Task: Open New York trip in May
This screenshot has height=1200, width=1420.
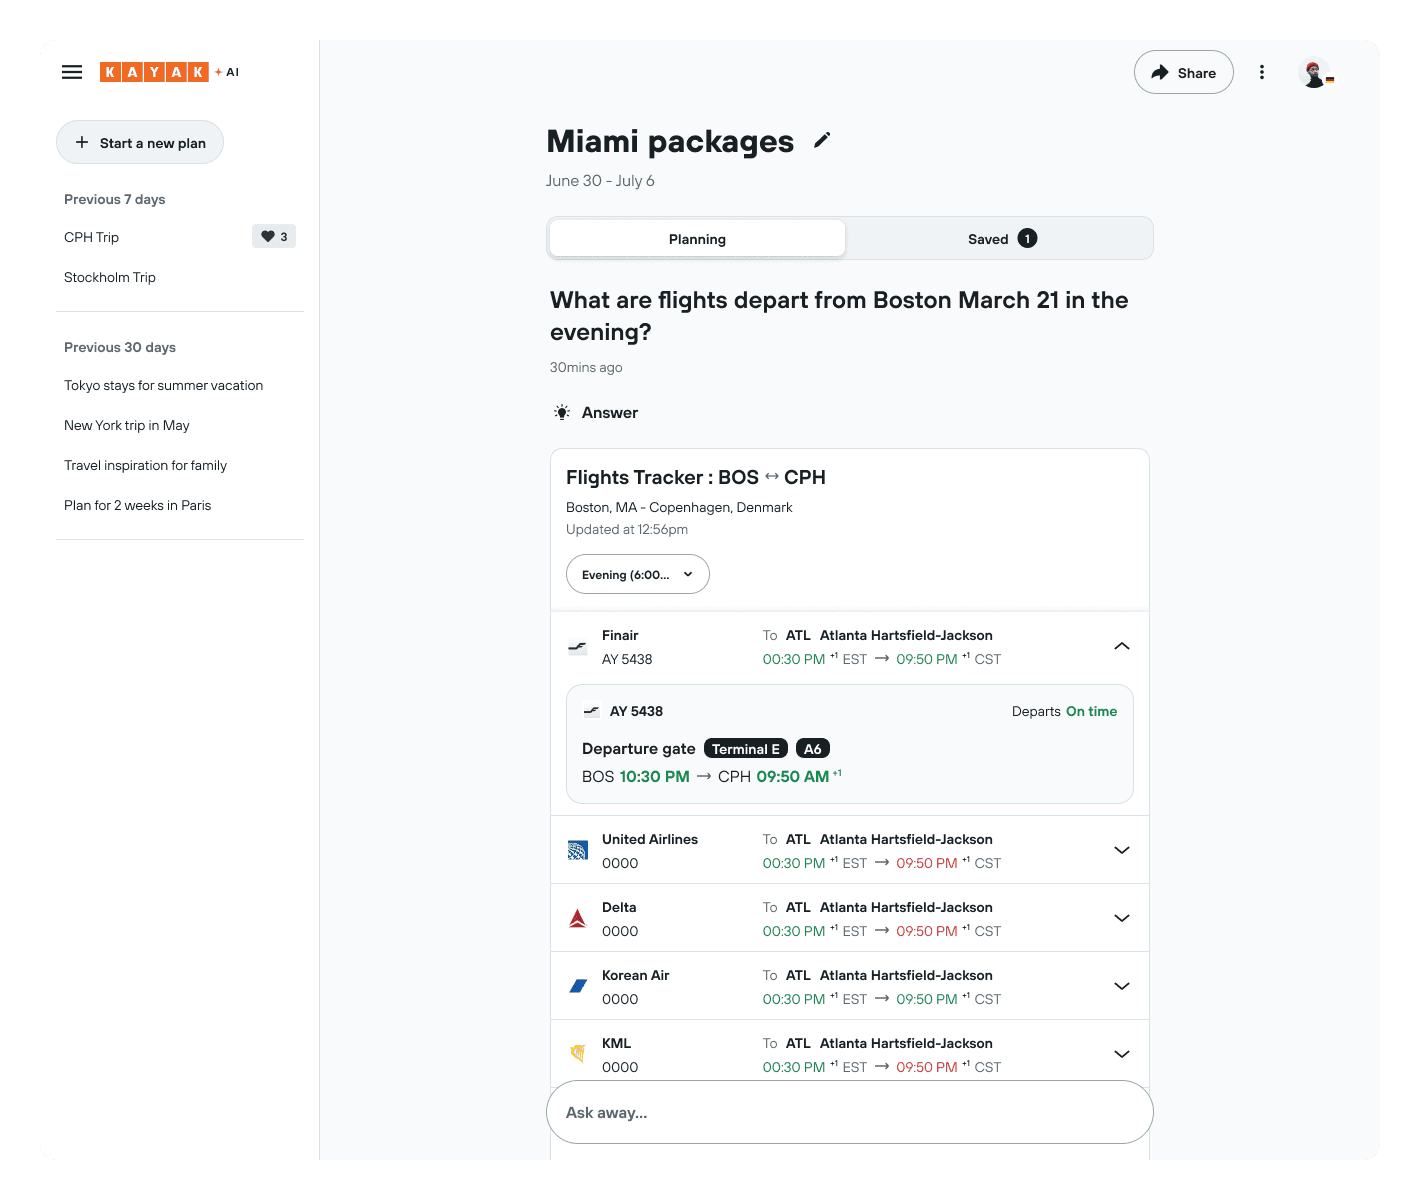Action: pyautogui.click(x=127, y=425)
